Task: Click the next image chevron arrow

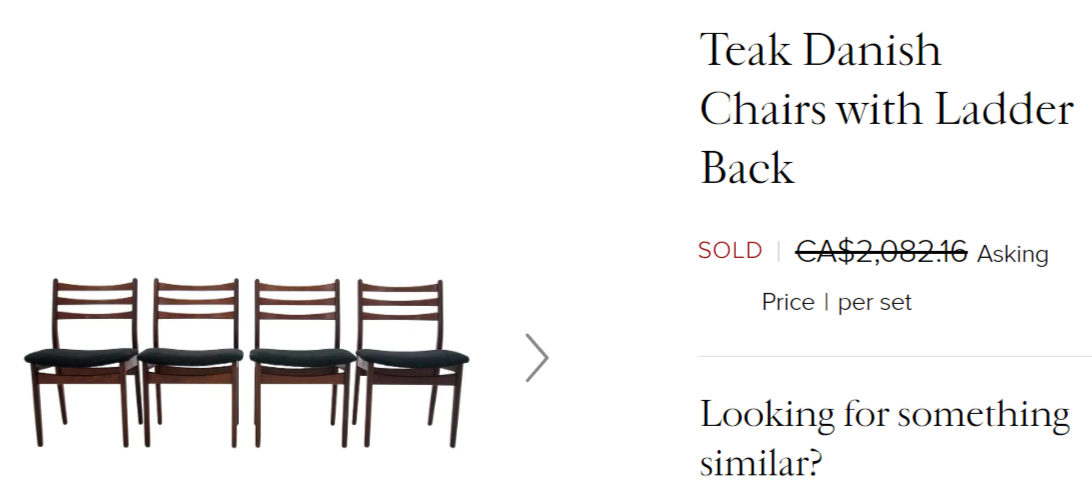Action: tap(537, 357)
